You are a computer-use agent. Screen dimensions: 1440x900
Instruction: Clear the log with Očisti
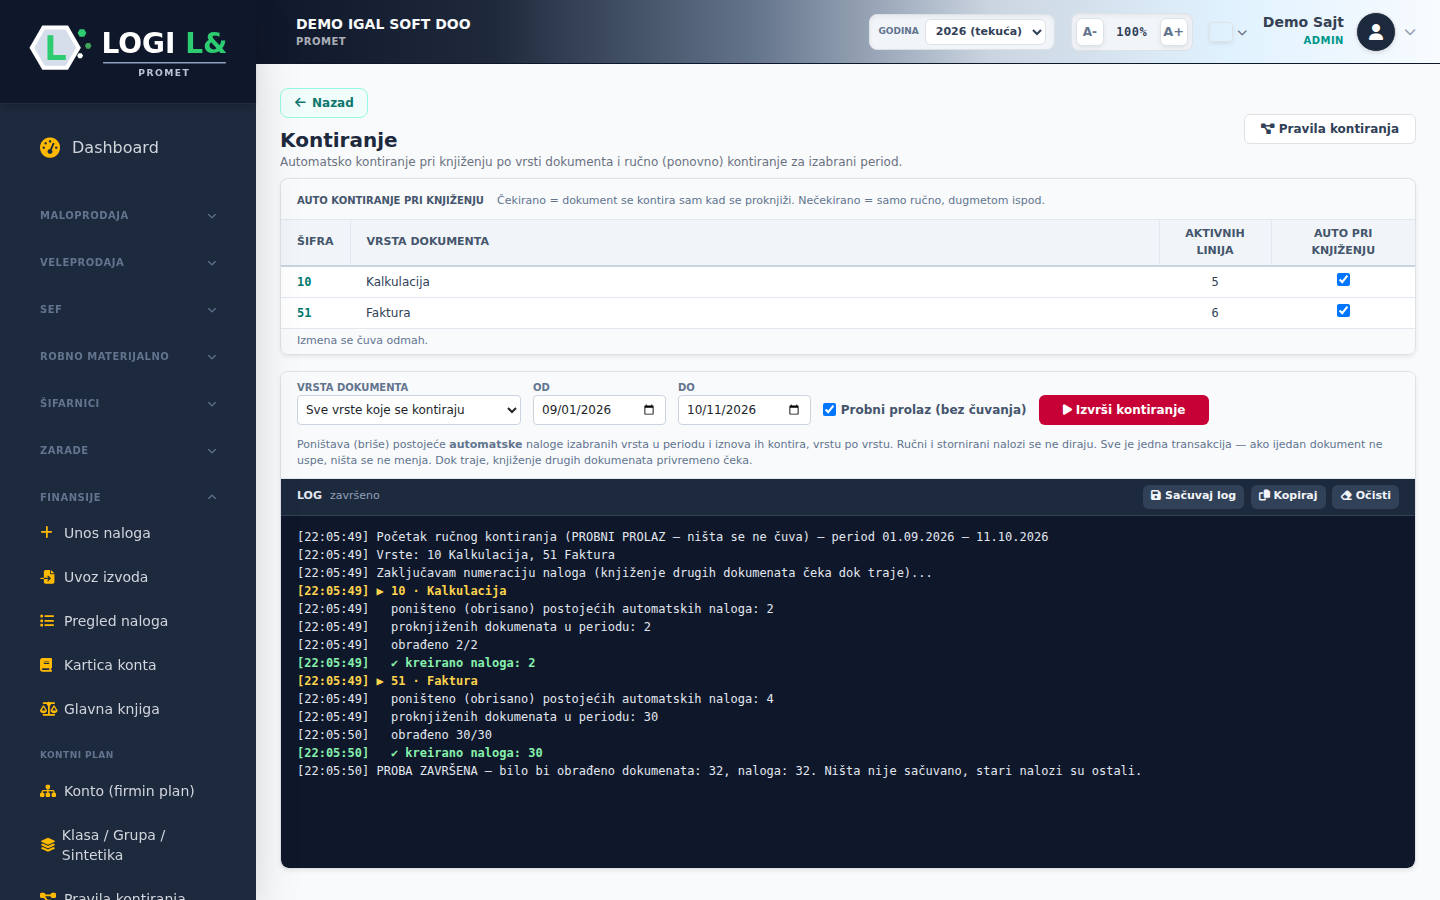[1365, 496]
